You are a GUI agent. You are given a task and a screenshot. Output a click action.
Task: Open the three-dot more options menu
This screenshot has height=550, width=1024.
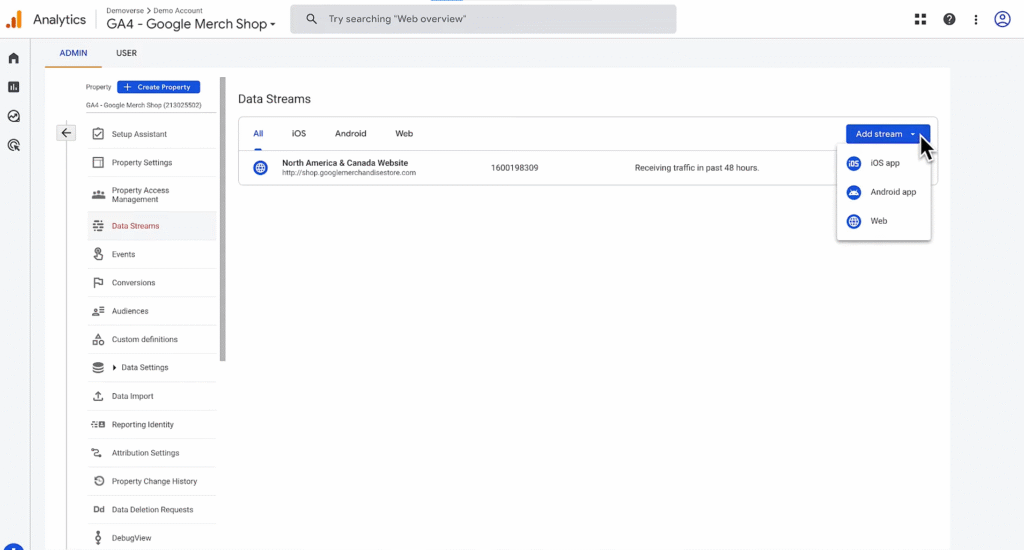click(976, 20)
